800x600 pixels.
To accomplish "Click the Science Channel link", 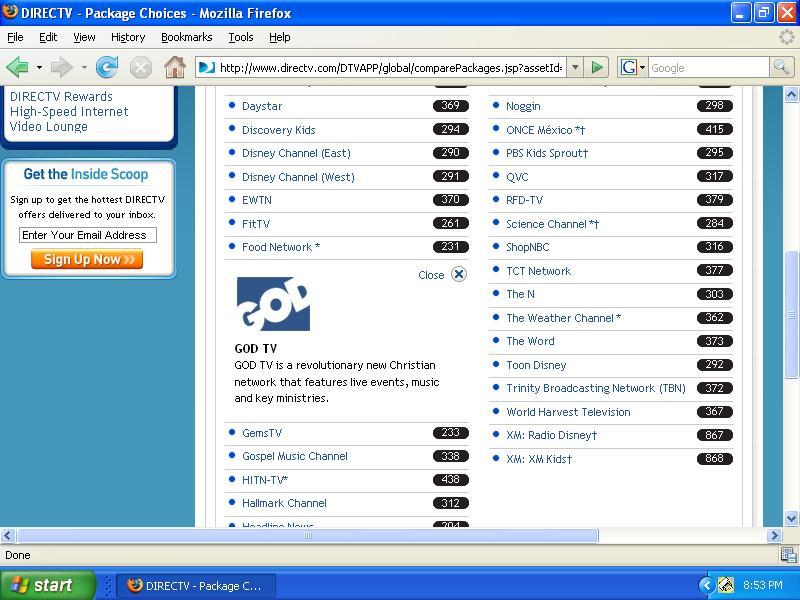I will (x=553, y=224).
